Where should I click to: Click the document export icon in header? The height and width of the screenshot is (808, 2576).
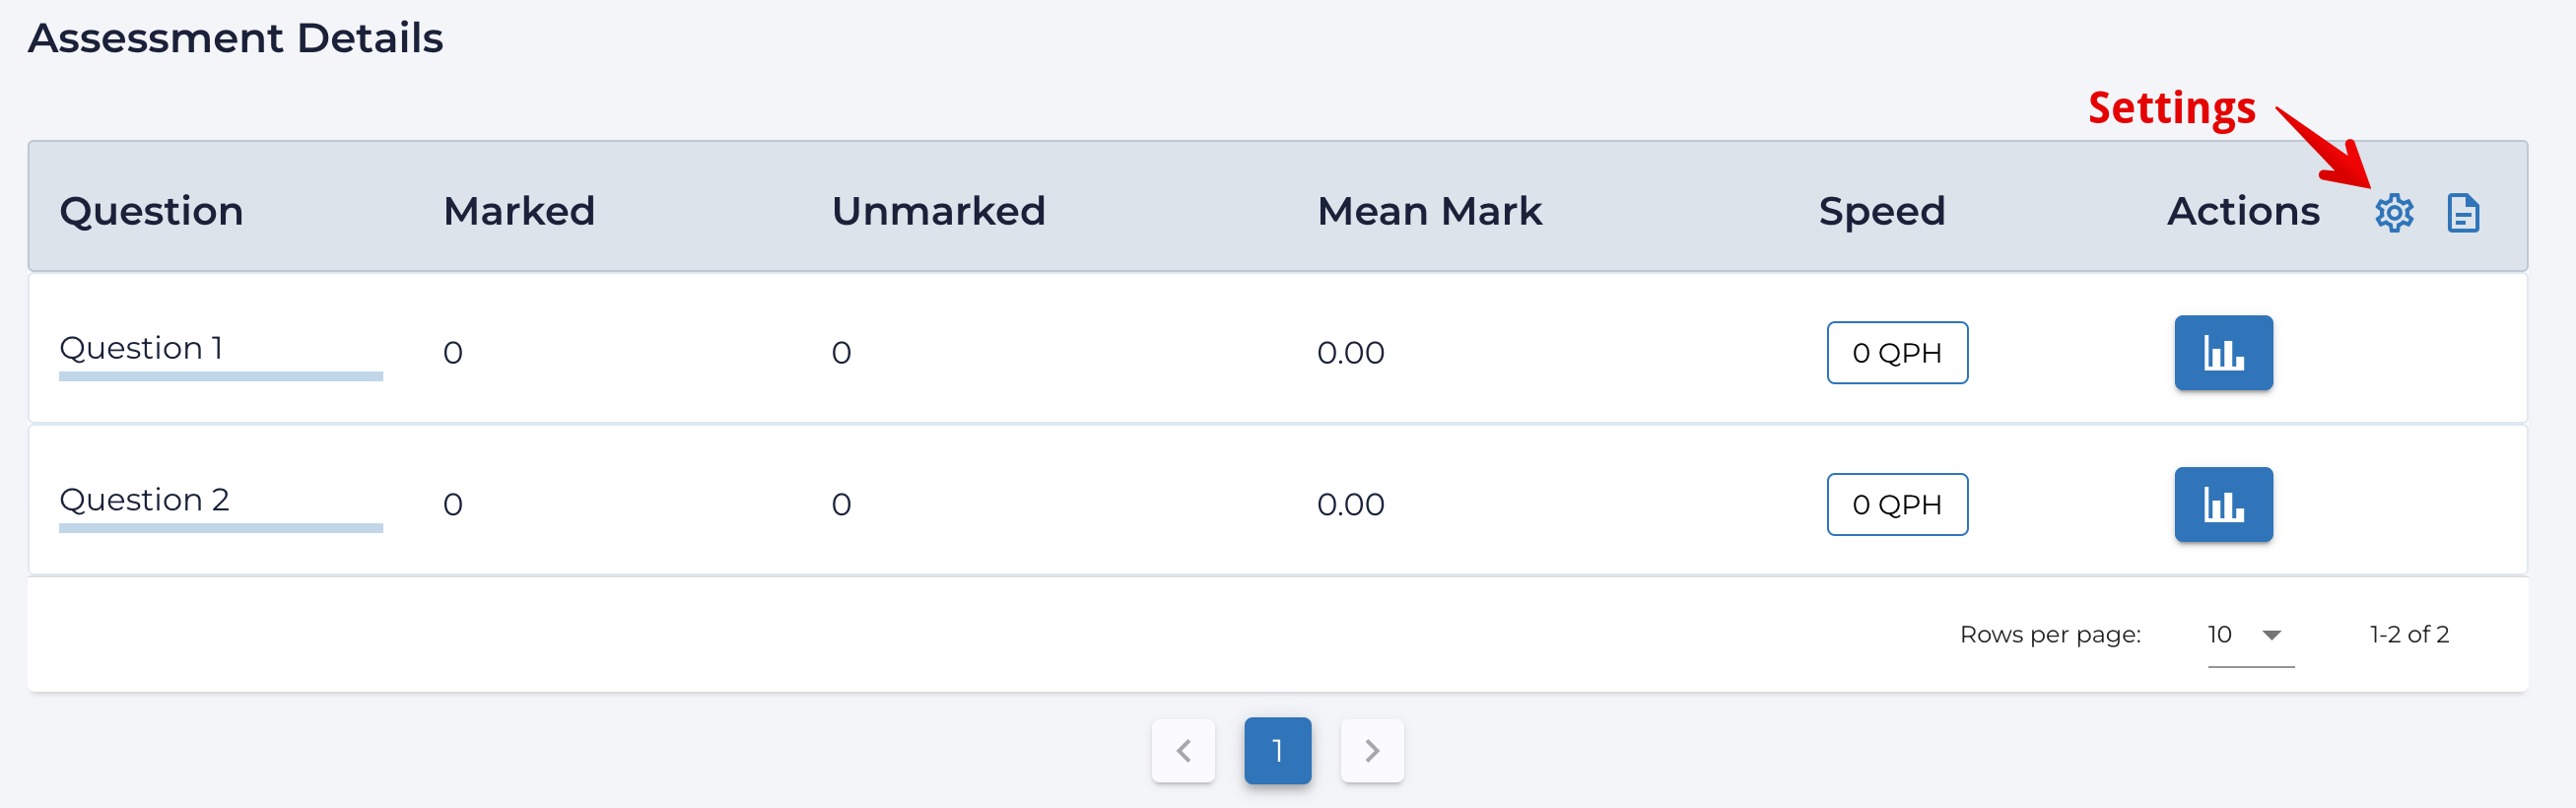(2463, 212)
